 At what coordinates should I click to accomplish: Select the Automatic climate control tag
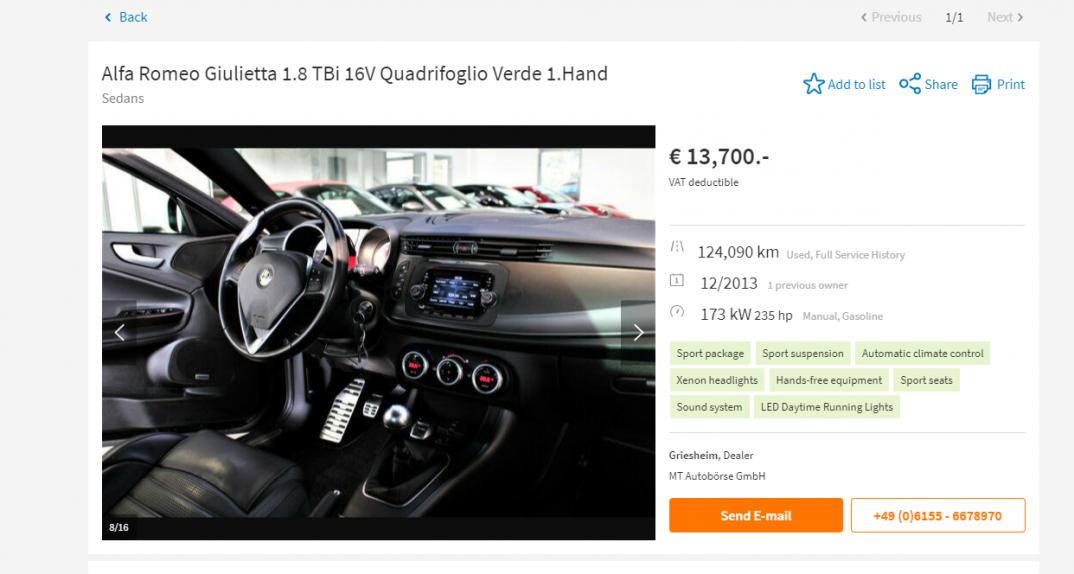[x=922, y=353]
